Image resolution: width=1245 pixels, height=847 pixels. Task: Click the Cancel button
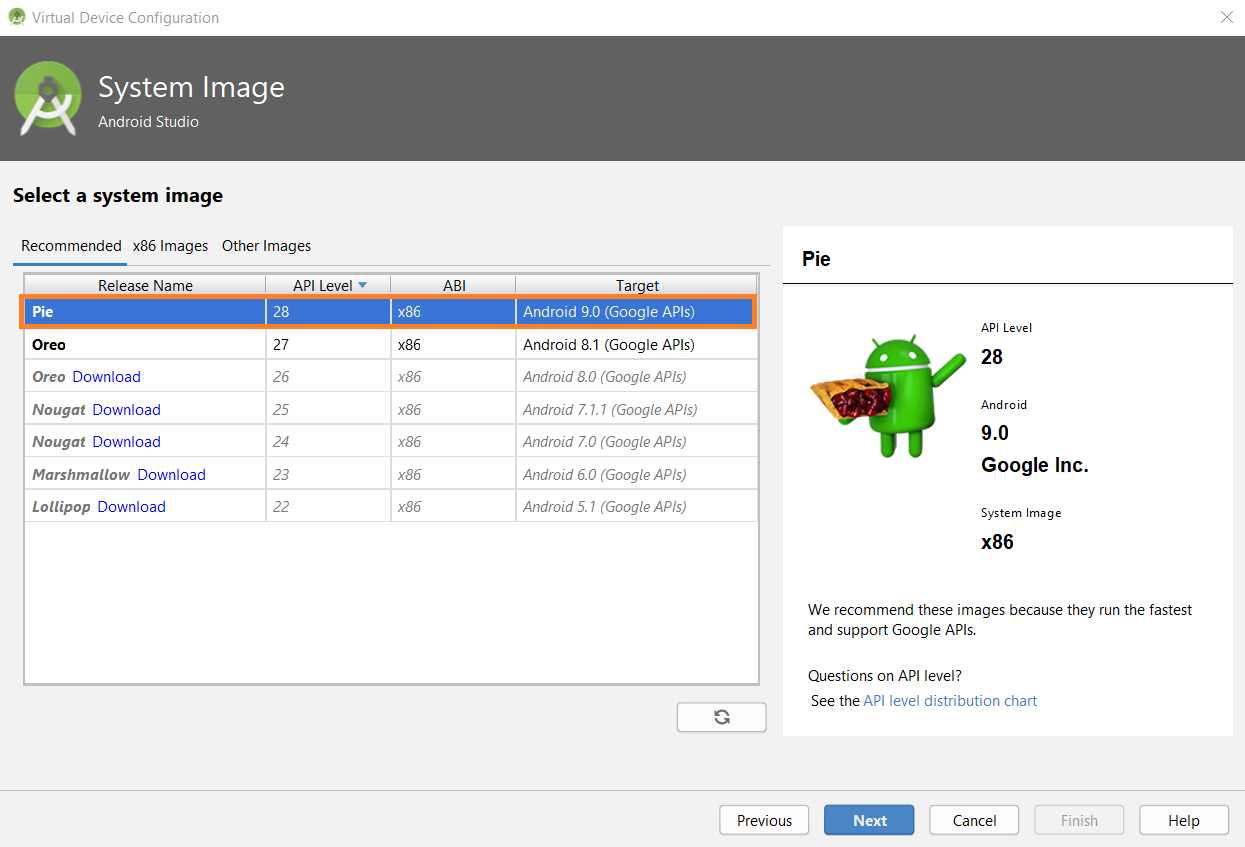(x=974, y=820)
